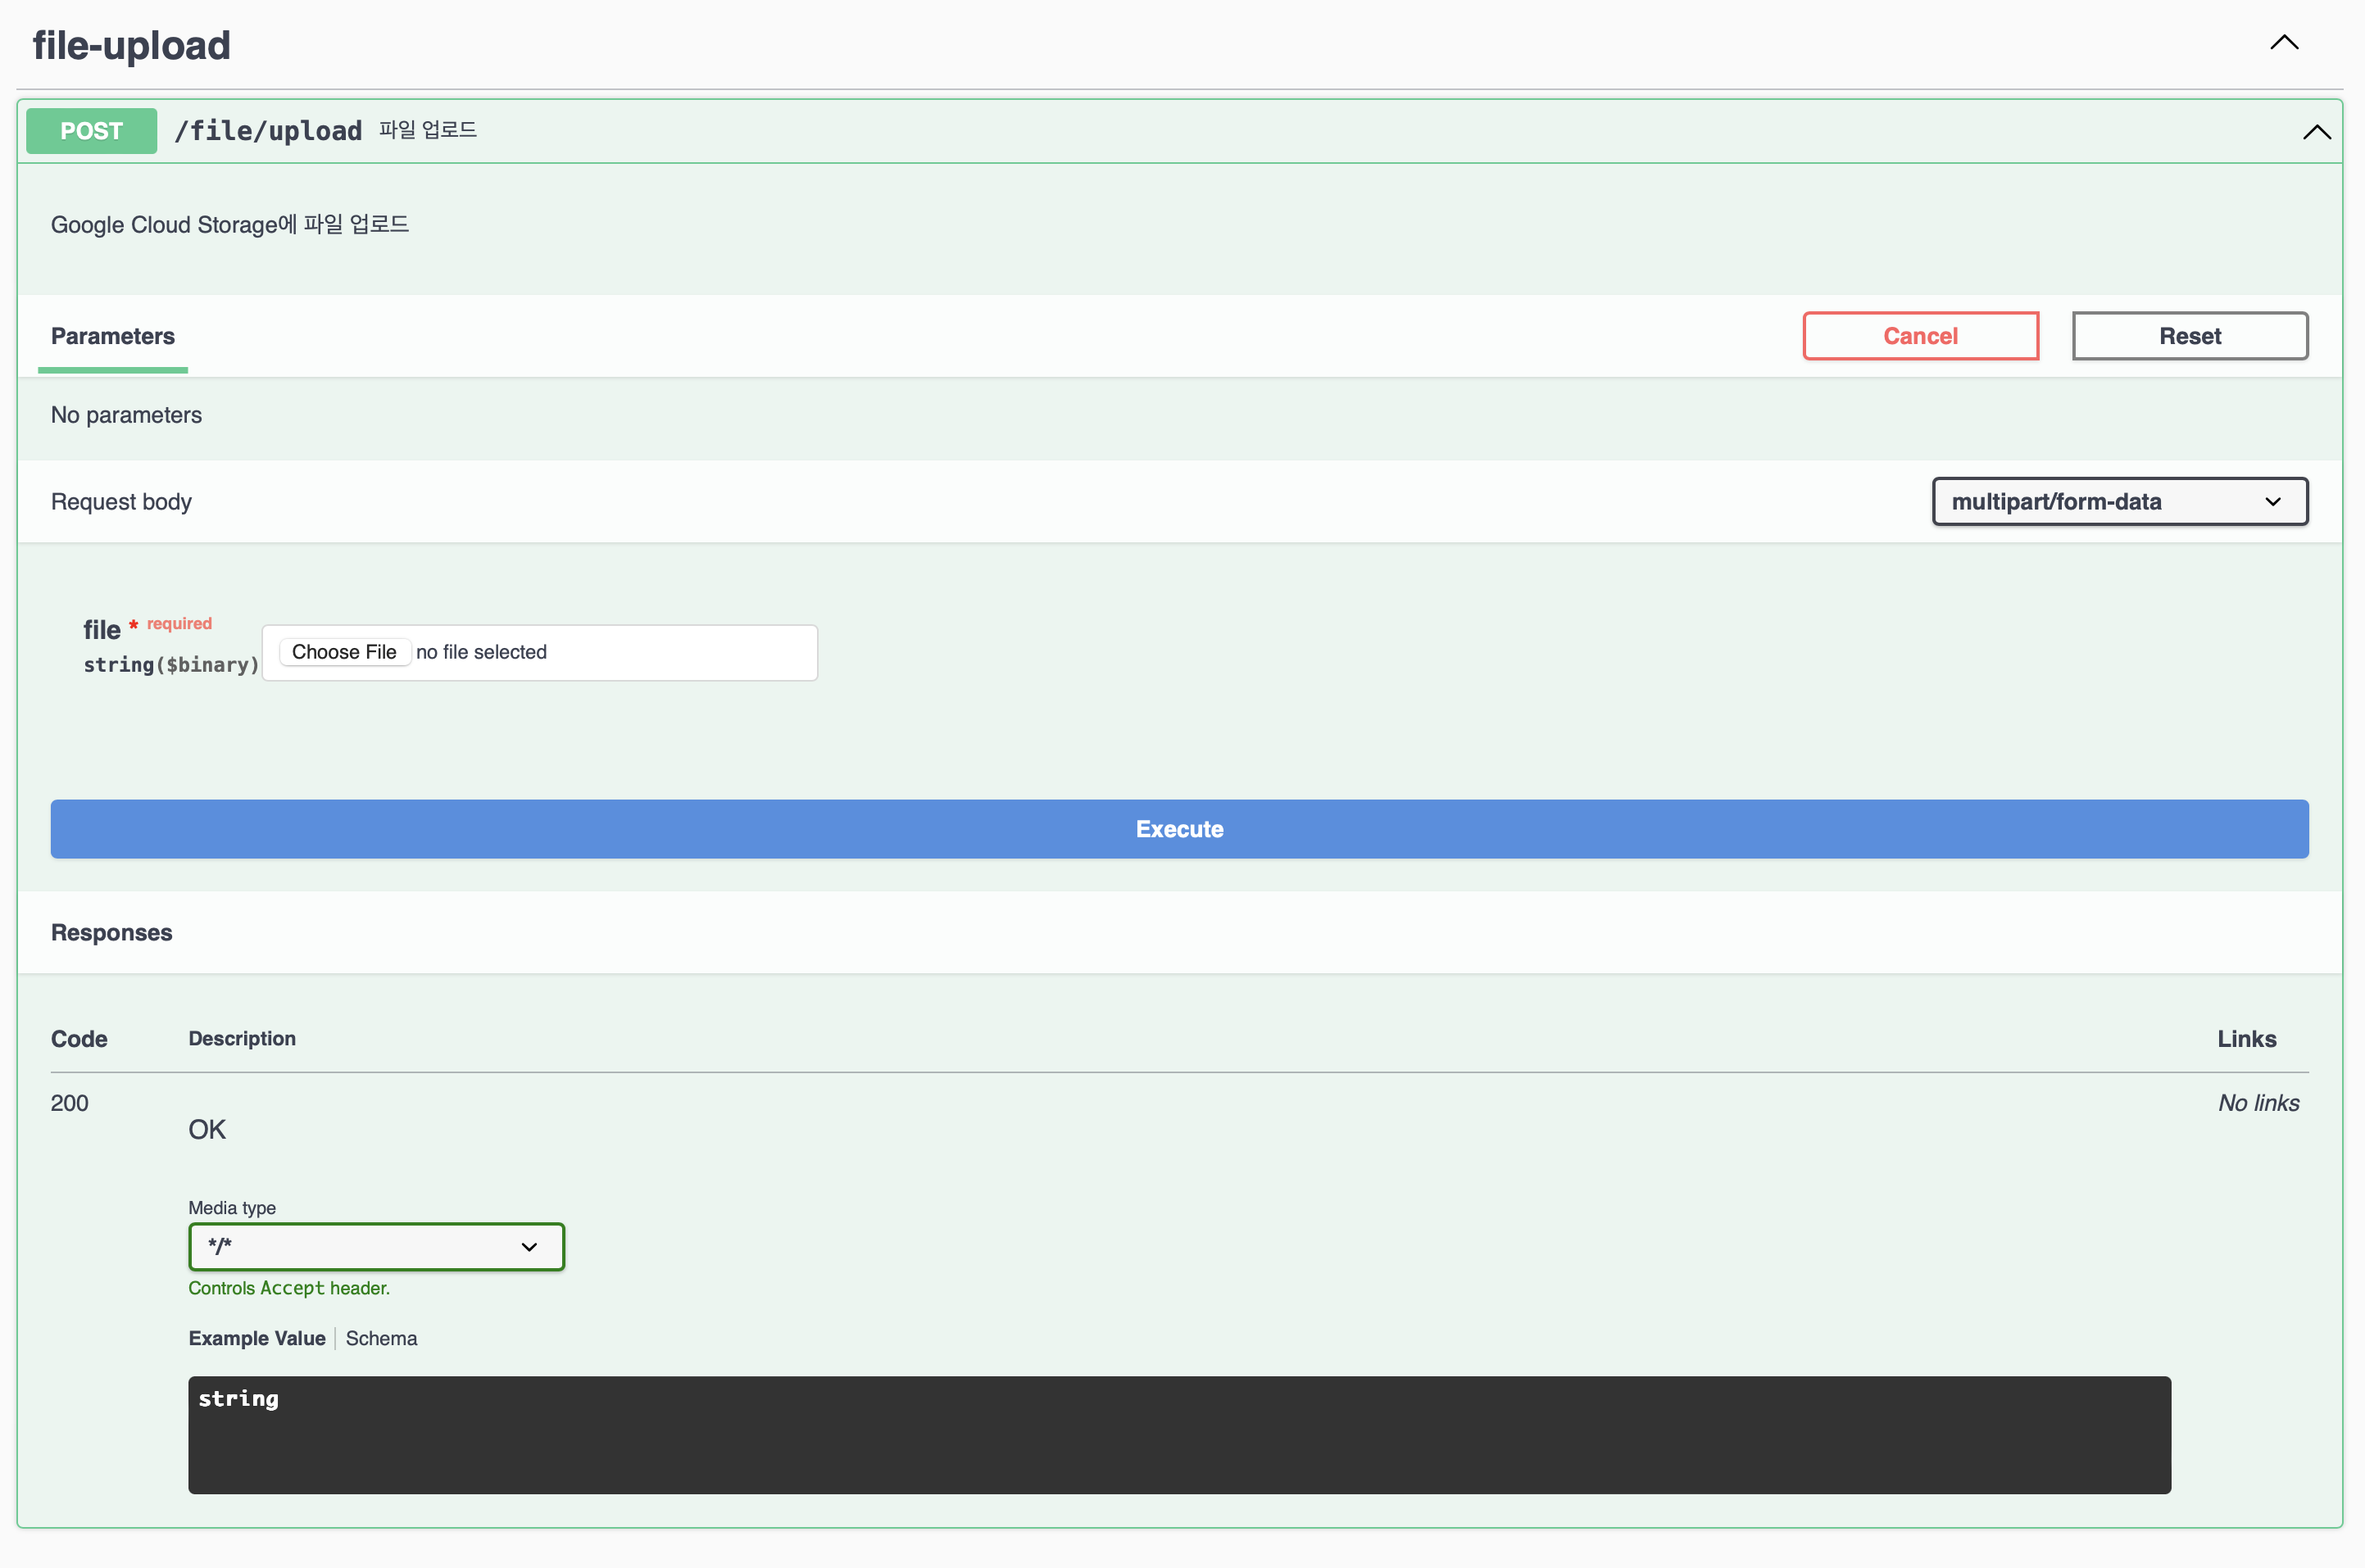Click the green POST method badge

click(91, 131)
